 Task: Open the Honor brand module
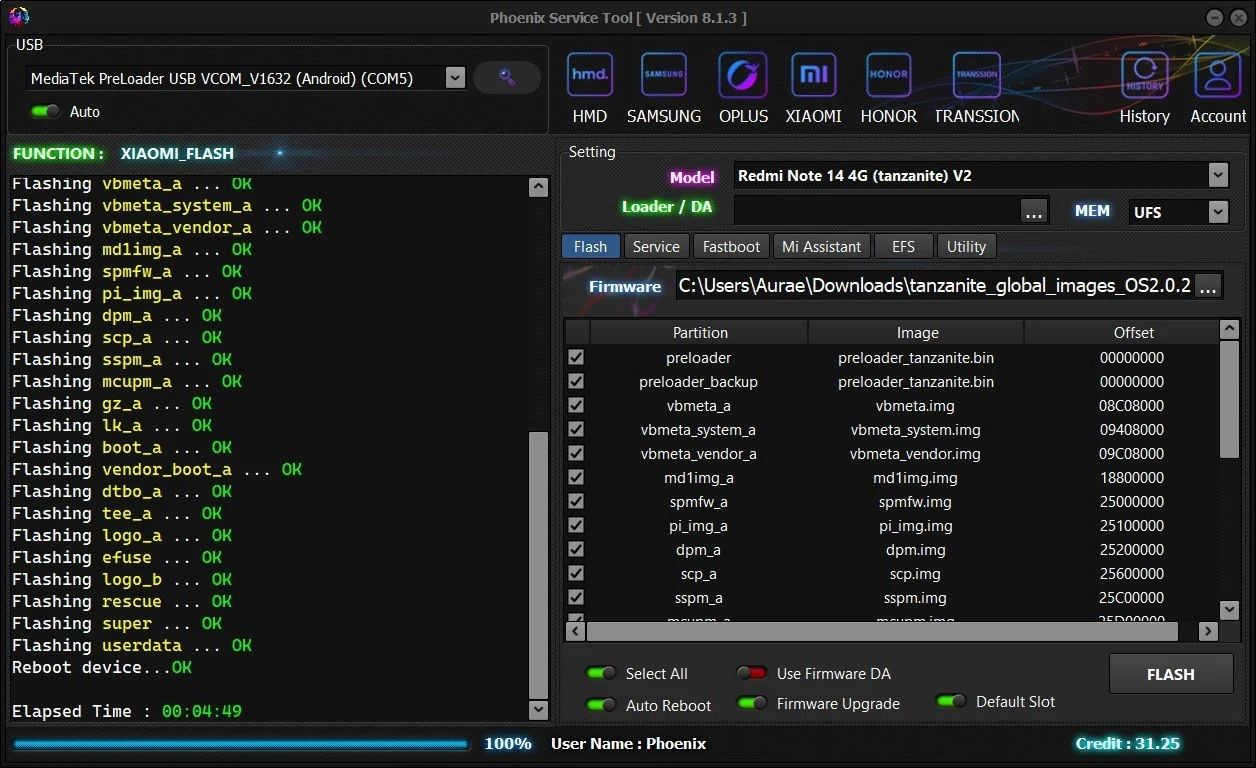click(x=888, y=76)
